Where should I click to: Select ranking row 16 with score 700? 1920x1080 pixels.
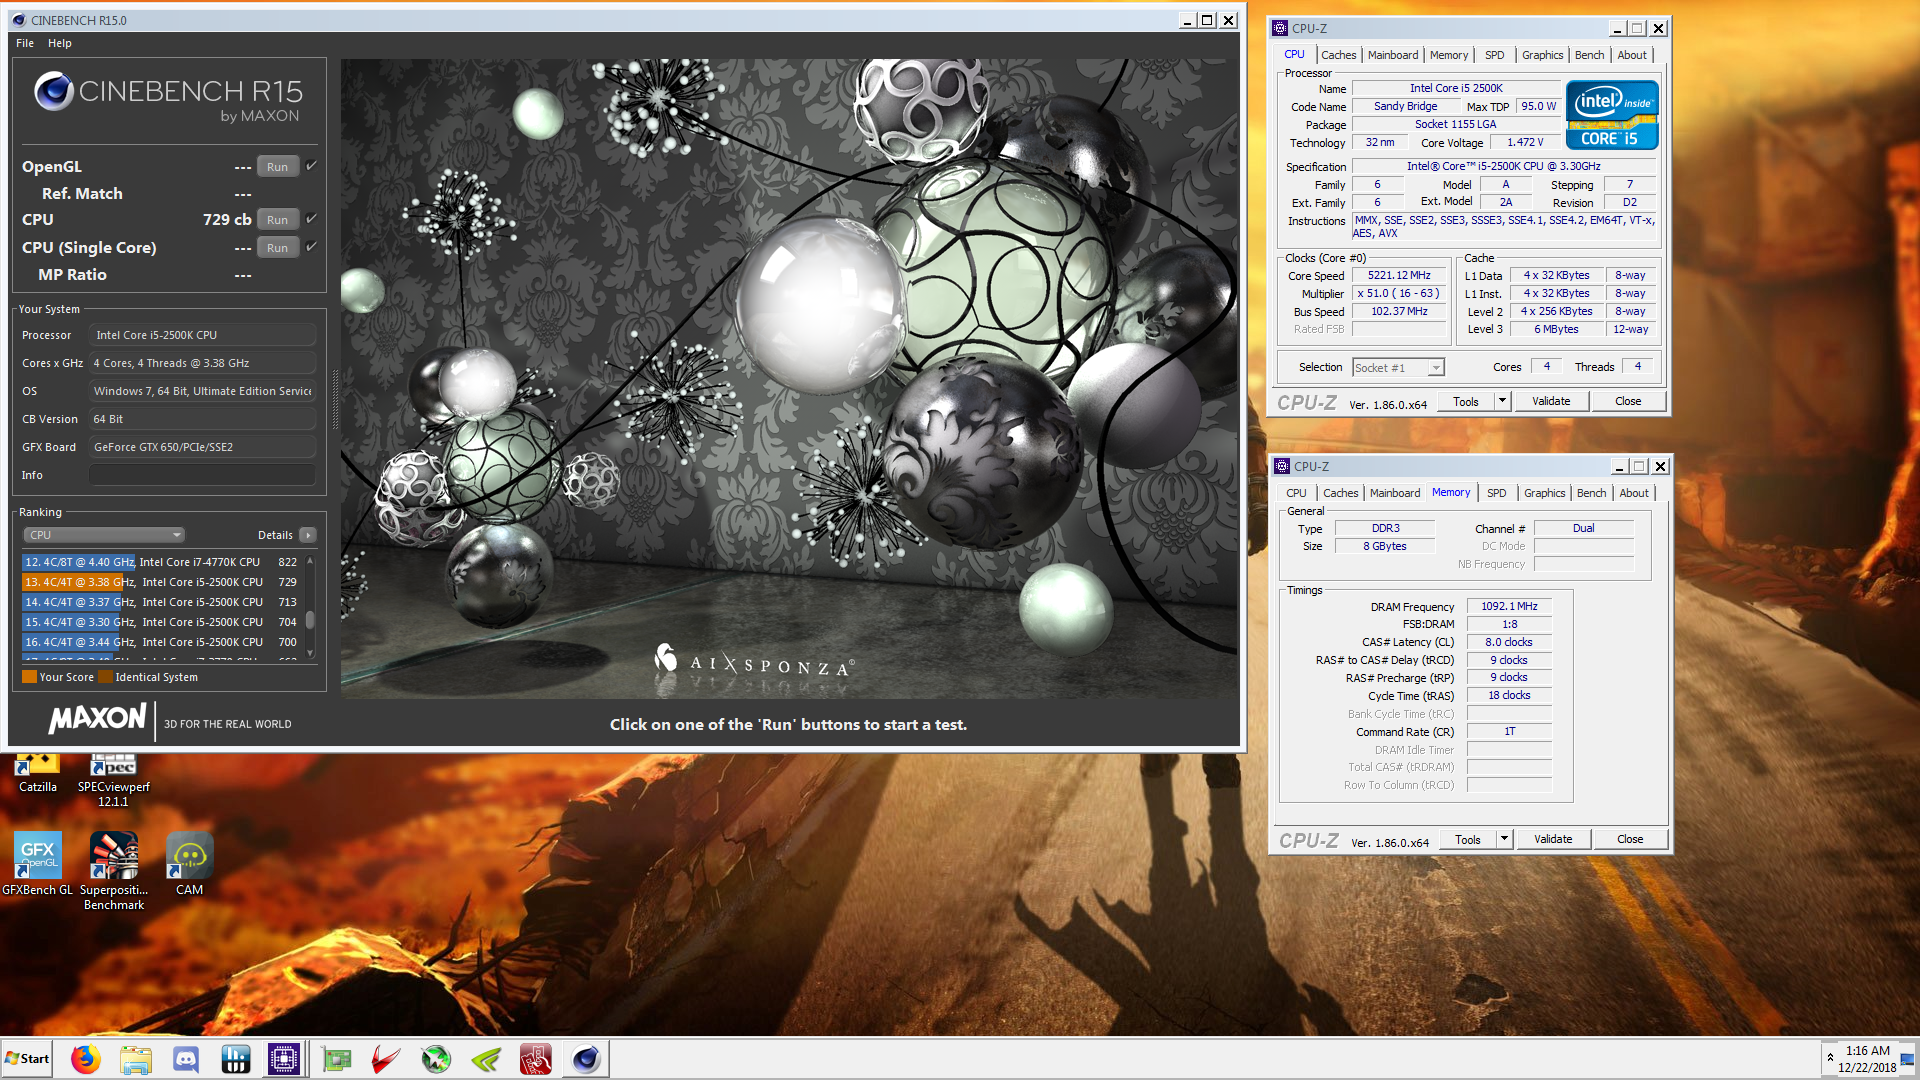point(161,642)
